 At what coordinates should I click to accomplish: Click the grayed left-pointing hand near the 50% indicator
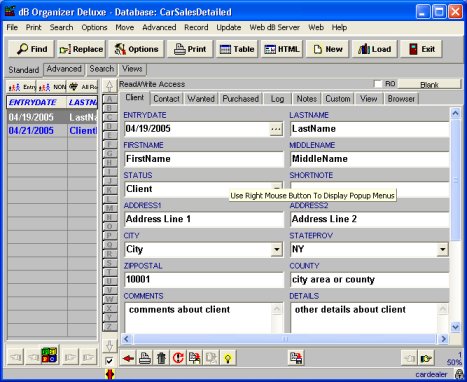click(410, 359)
